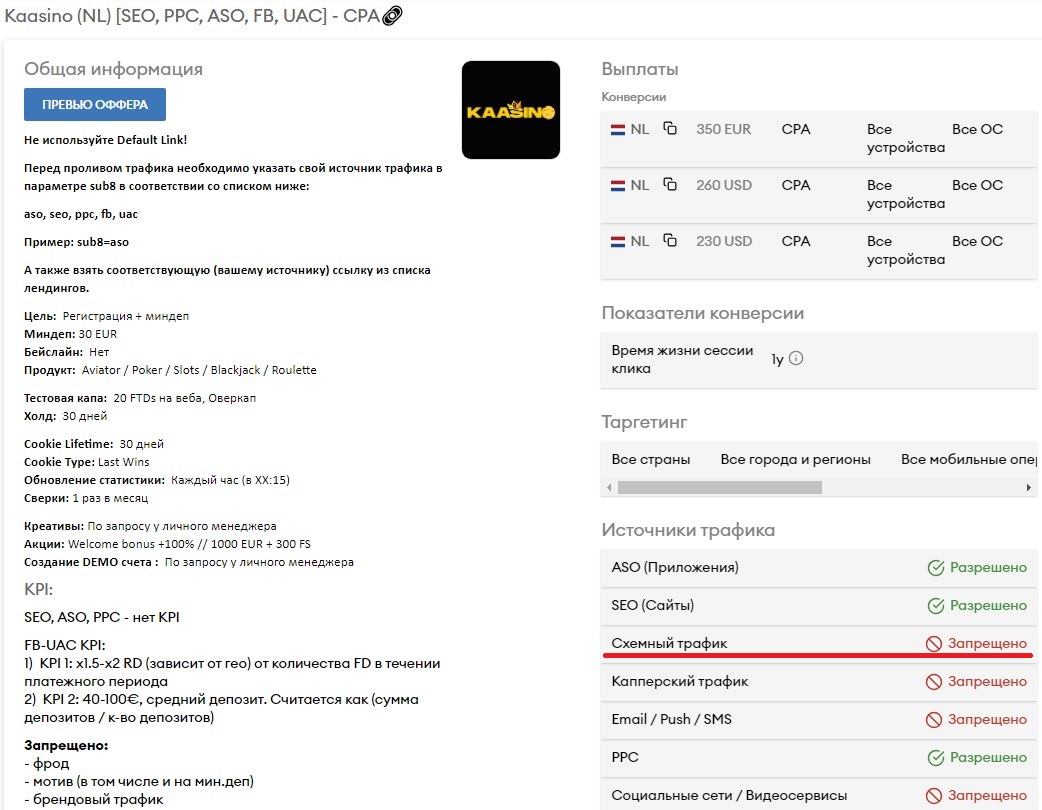1042x810 pixels.
Task: Open the ПРЕВЬЮ ОФФЕРА preview button
Action: (95, 104)
